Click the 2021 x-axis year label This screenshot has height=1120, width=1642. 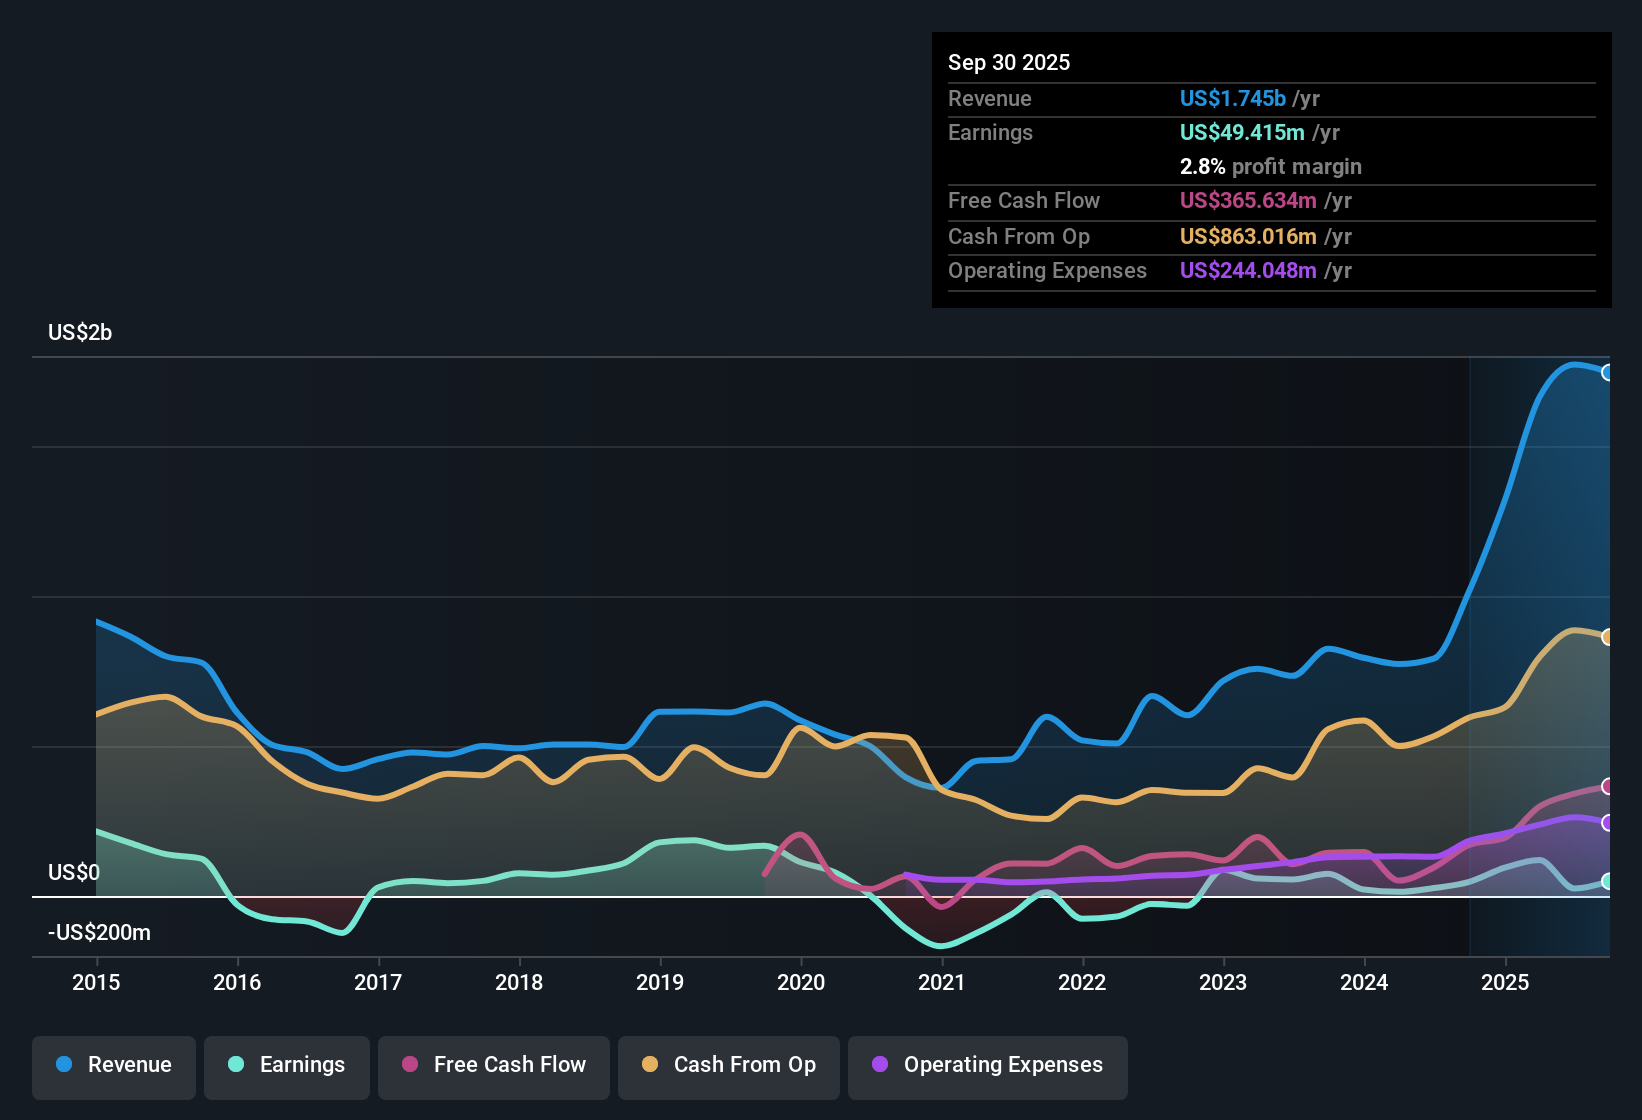pos(942,983)
